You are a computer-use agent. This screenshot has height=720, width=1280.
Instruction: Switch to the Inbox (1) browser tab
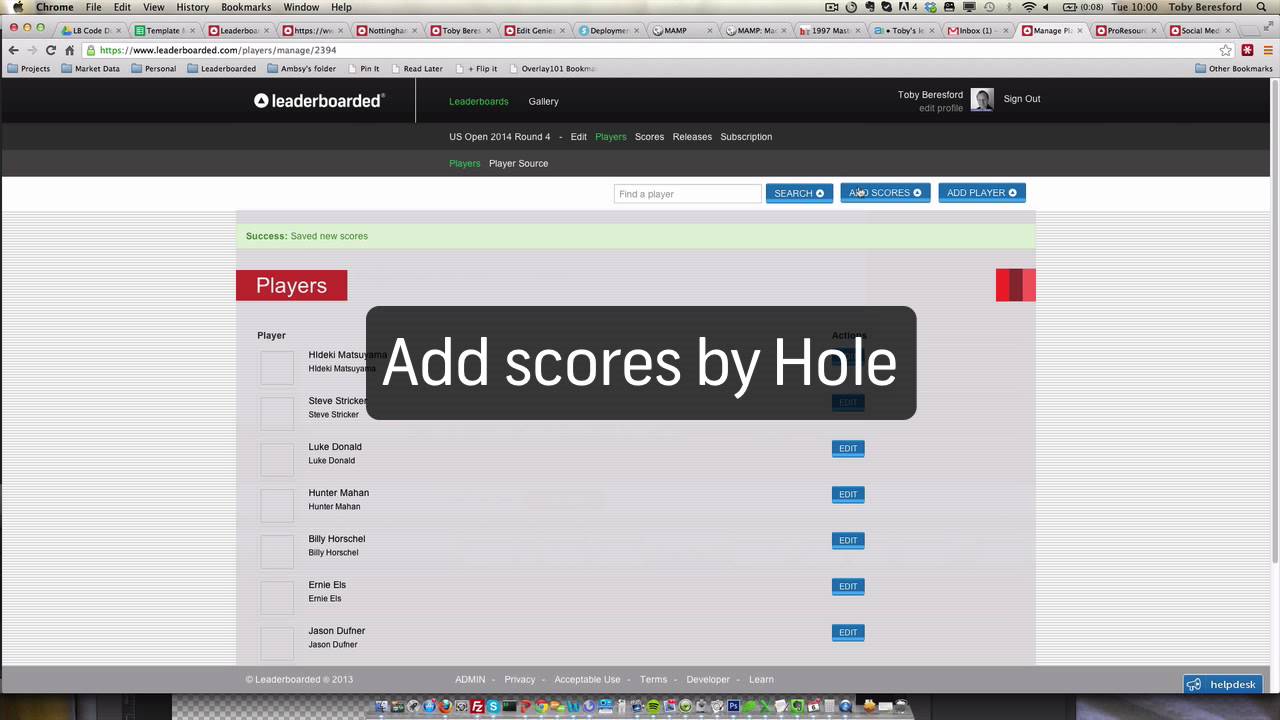coord(975,31)
